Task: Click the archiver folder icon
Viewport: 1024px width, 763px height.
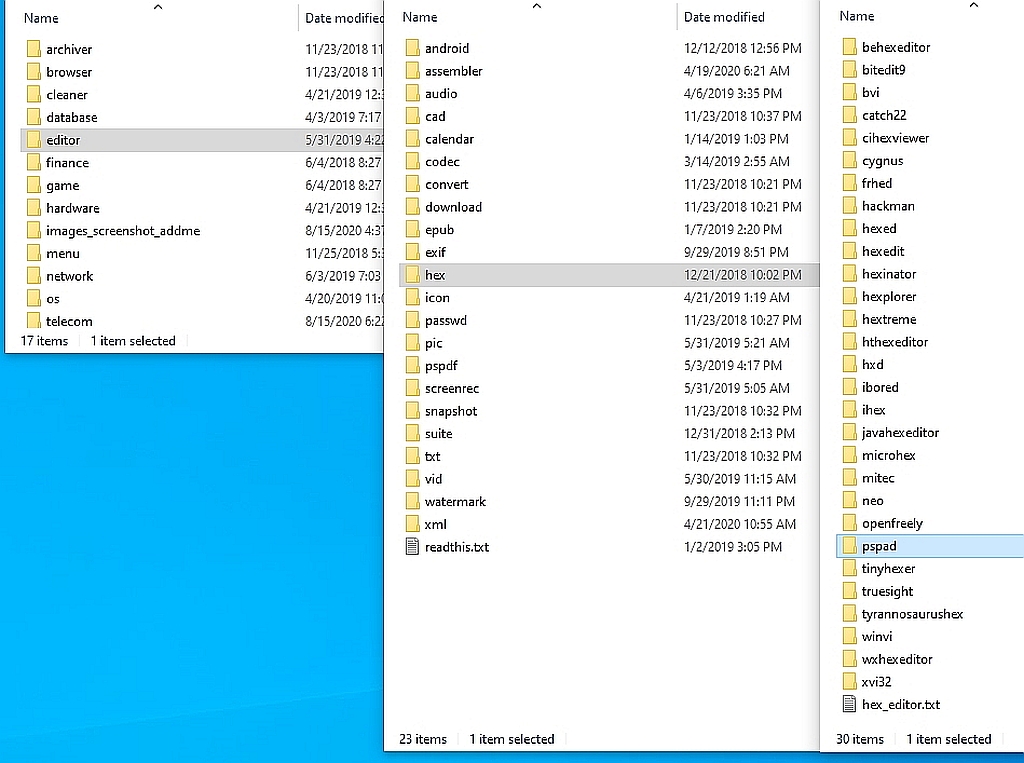Action: (x=34, y=49)
